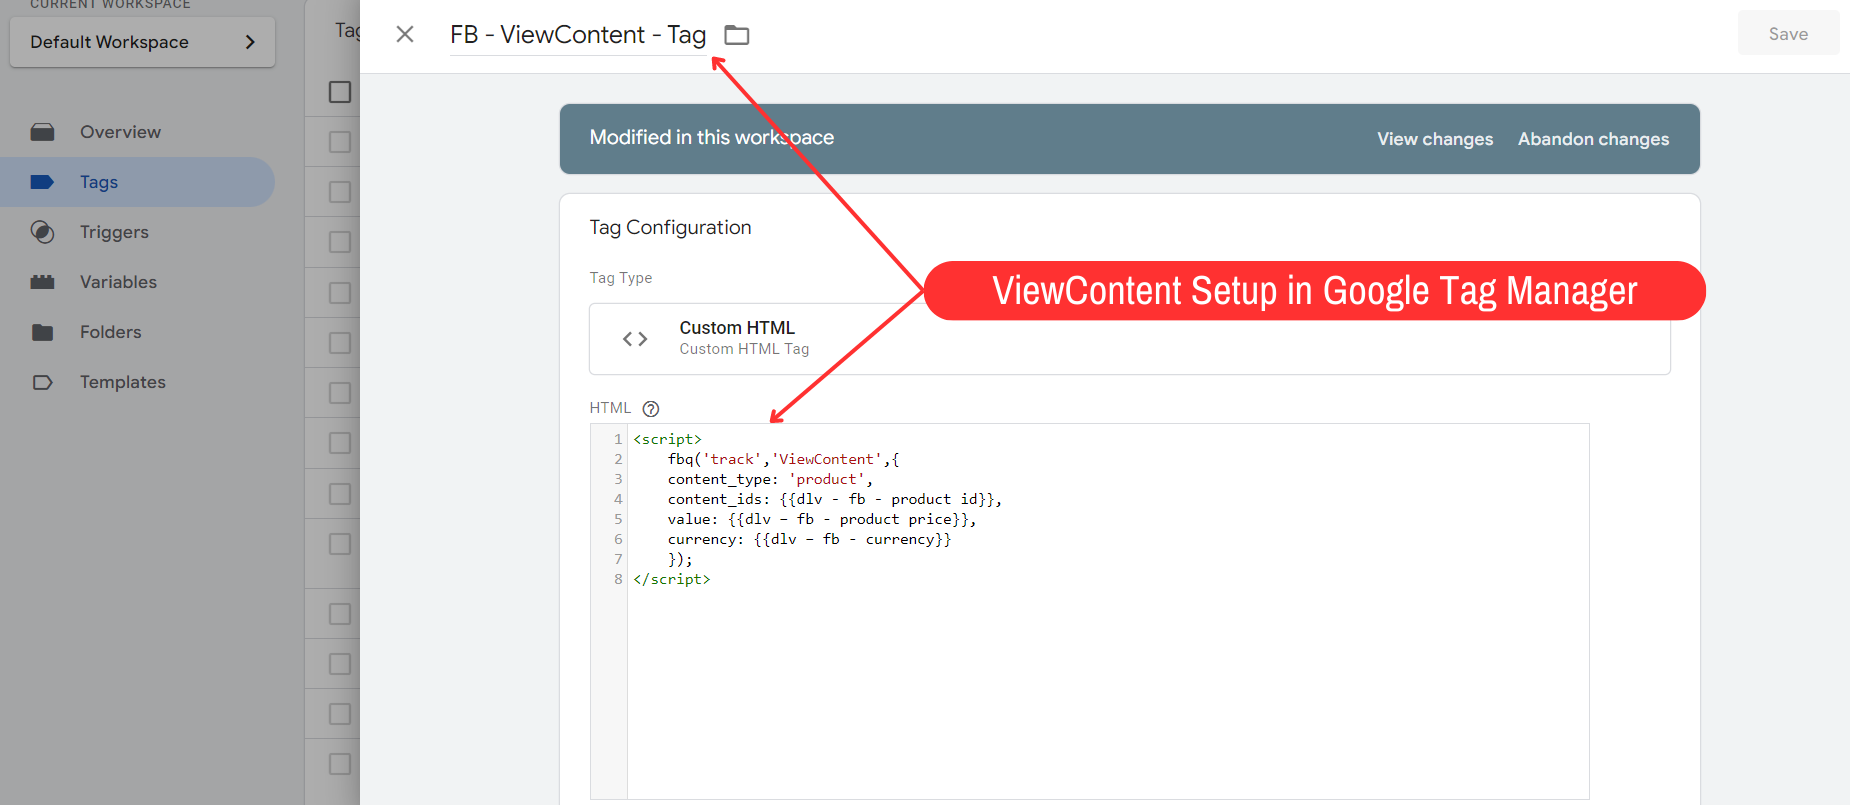Click the Tag Type label
Screen dimensions: 1850x805
tap(620, 278)
